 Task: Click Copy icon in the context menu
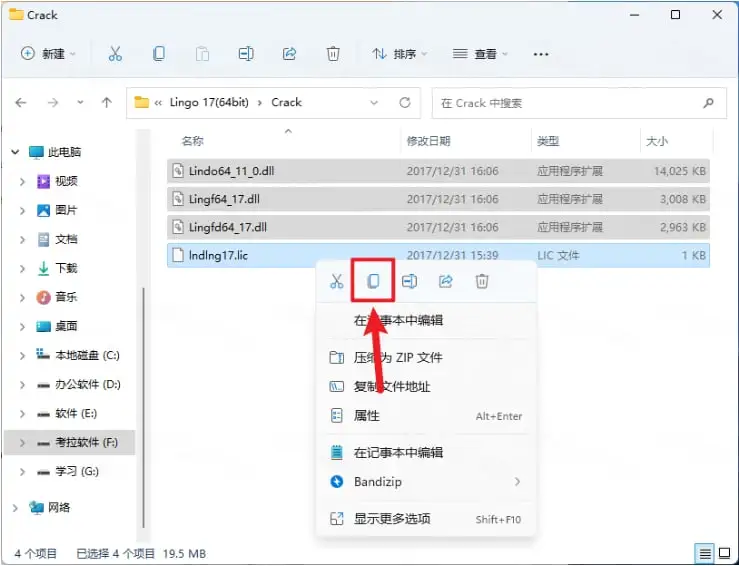click(x=373, y=281)
